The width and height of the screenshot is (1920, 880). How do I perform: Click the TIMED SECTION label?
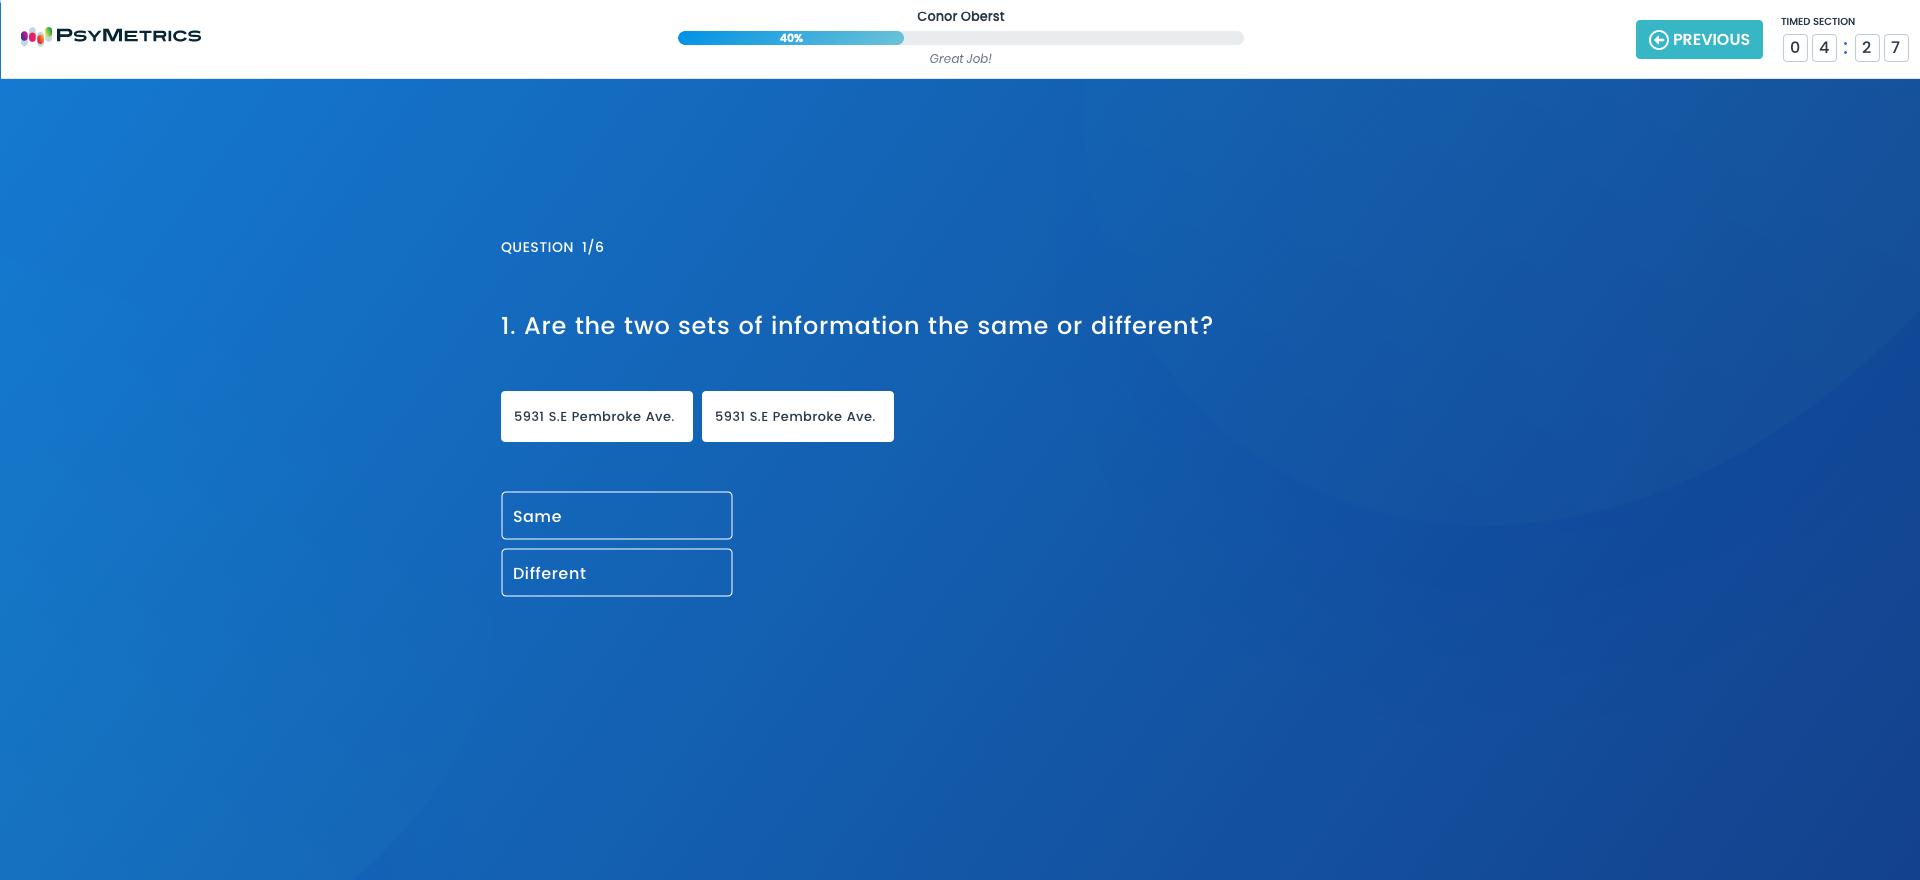1817,21
